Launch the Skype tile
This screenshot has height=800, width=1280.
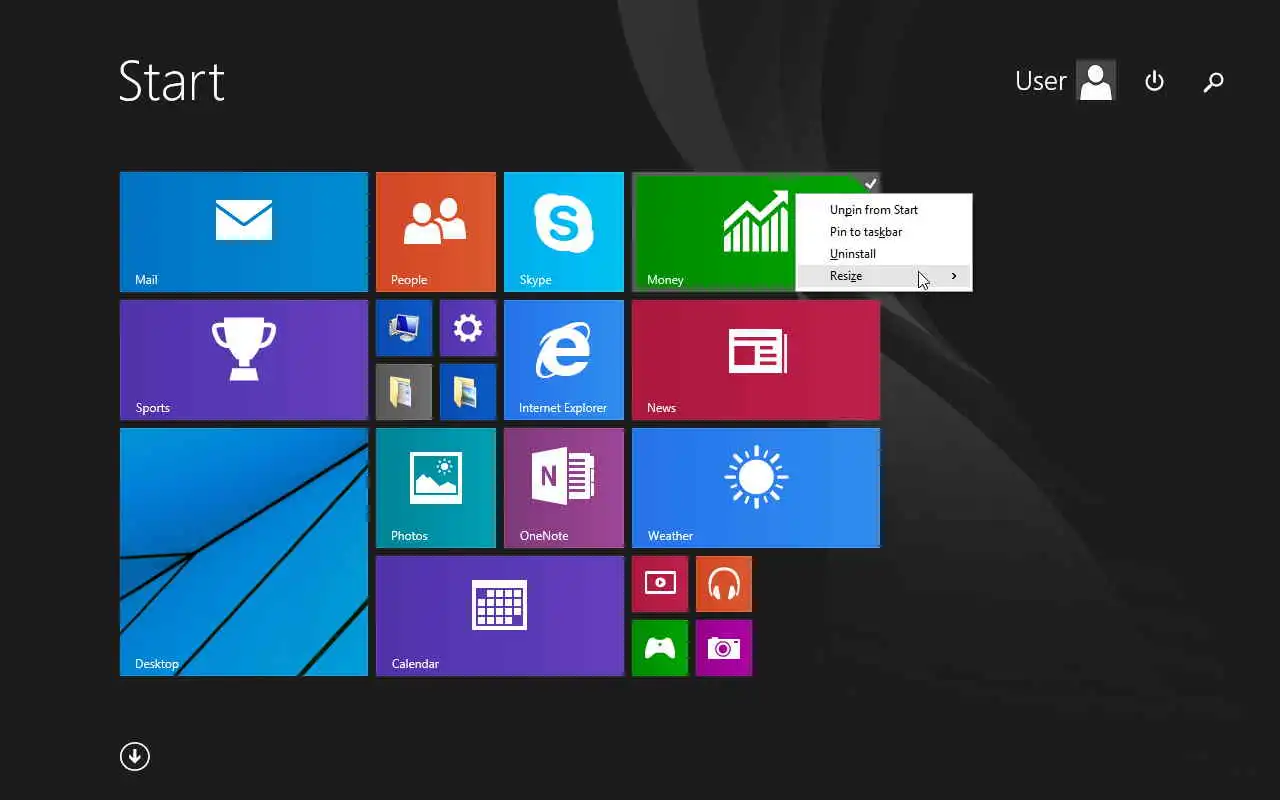(564, 232)
